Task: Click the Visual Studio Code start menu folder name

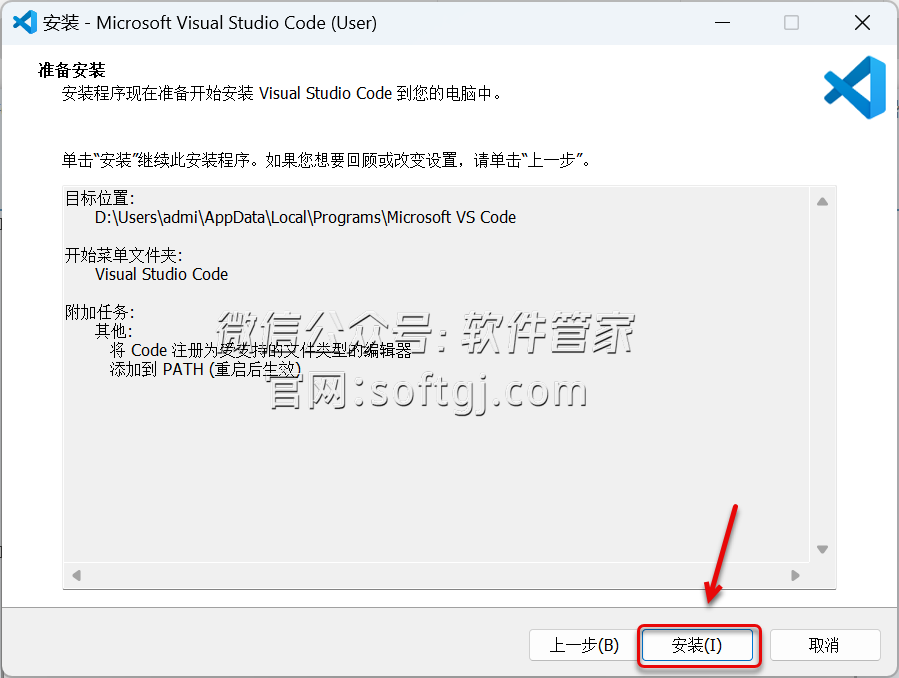Action: [161, 275]
